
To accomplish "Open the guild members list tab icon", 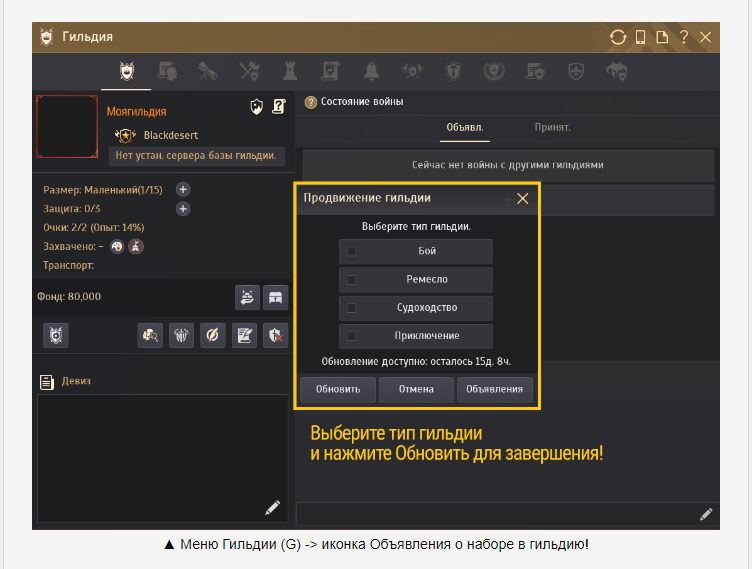I will click(167, 71).
